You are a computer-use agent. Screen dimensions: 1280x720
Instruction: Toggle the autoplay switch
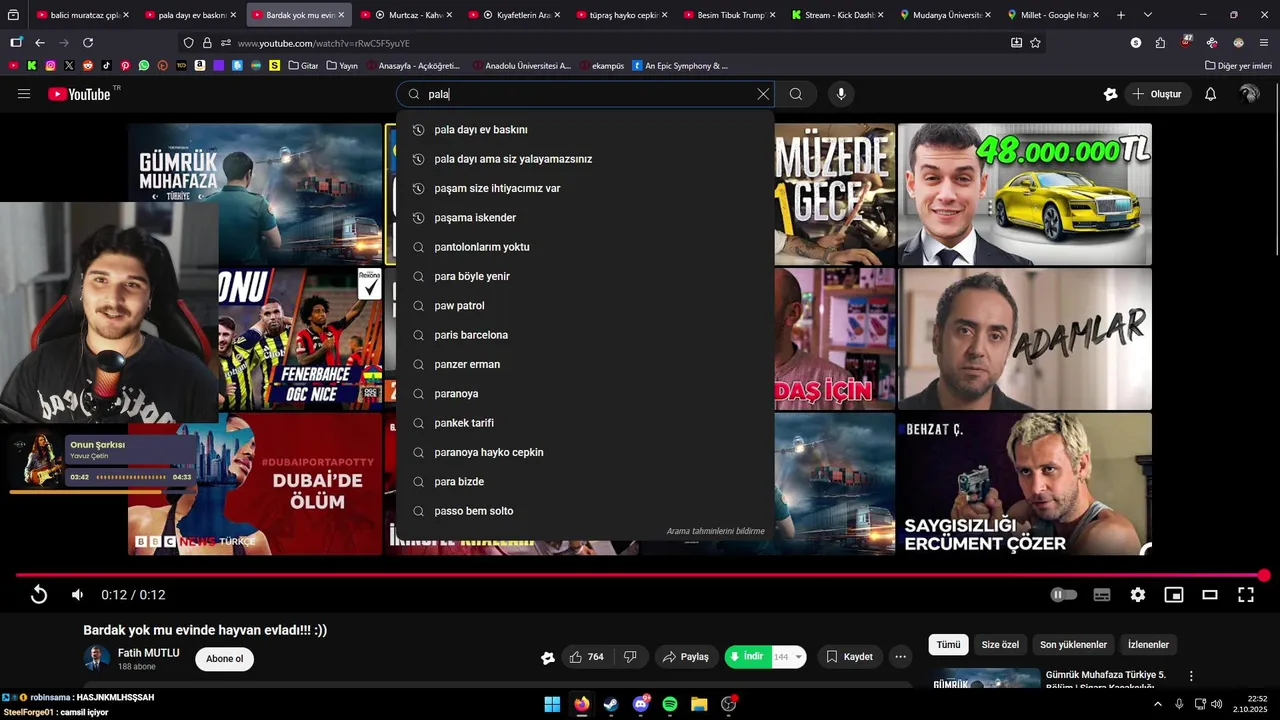[x=1063, y=595]
